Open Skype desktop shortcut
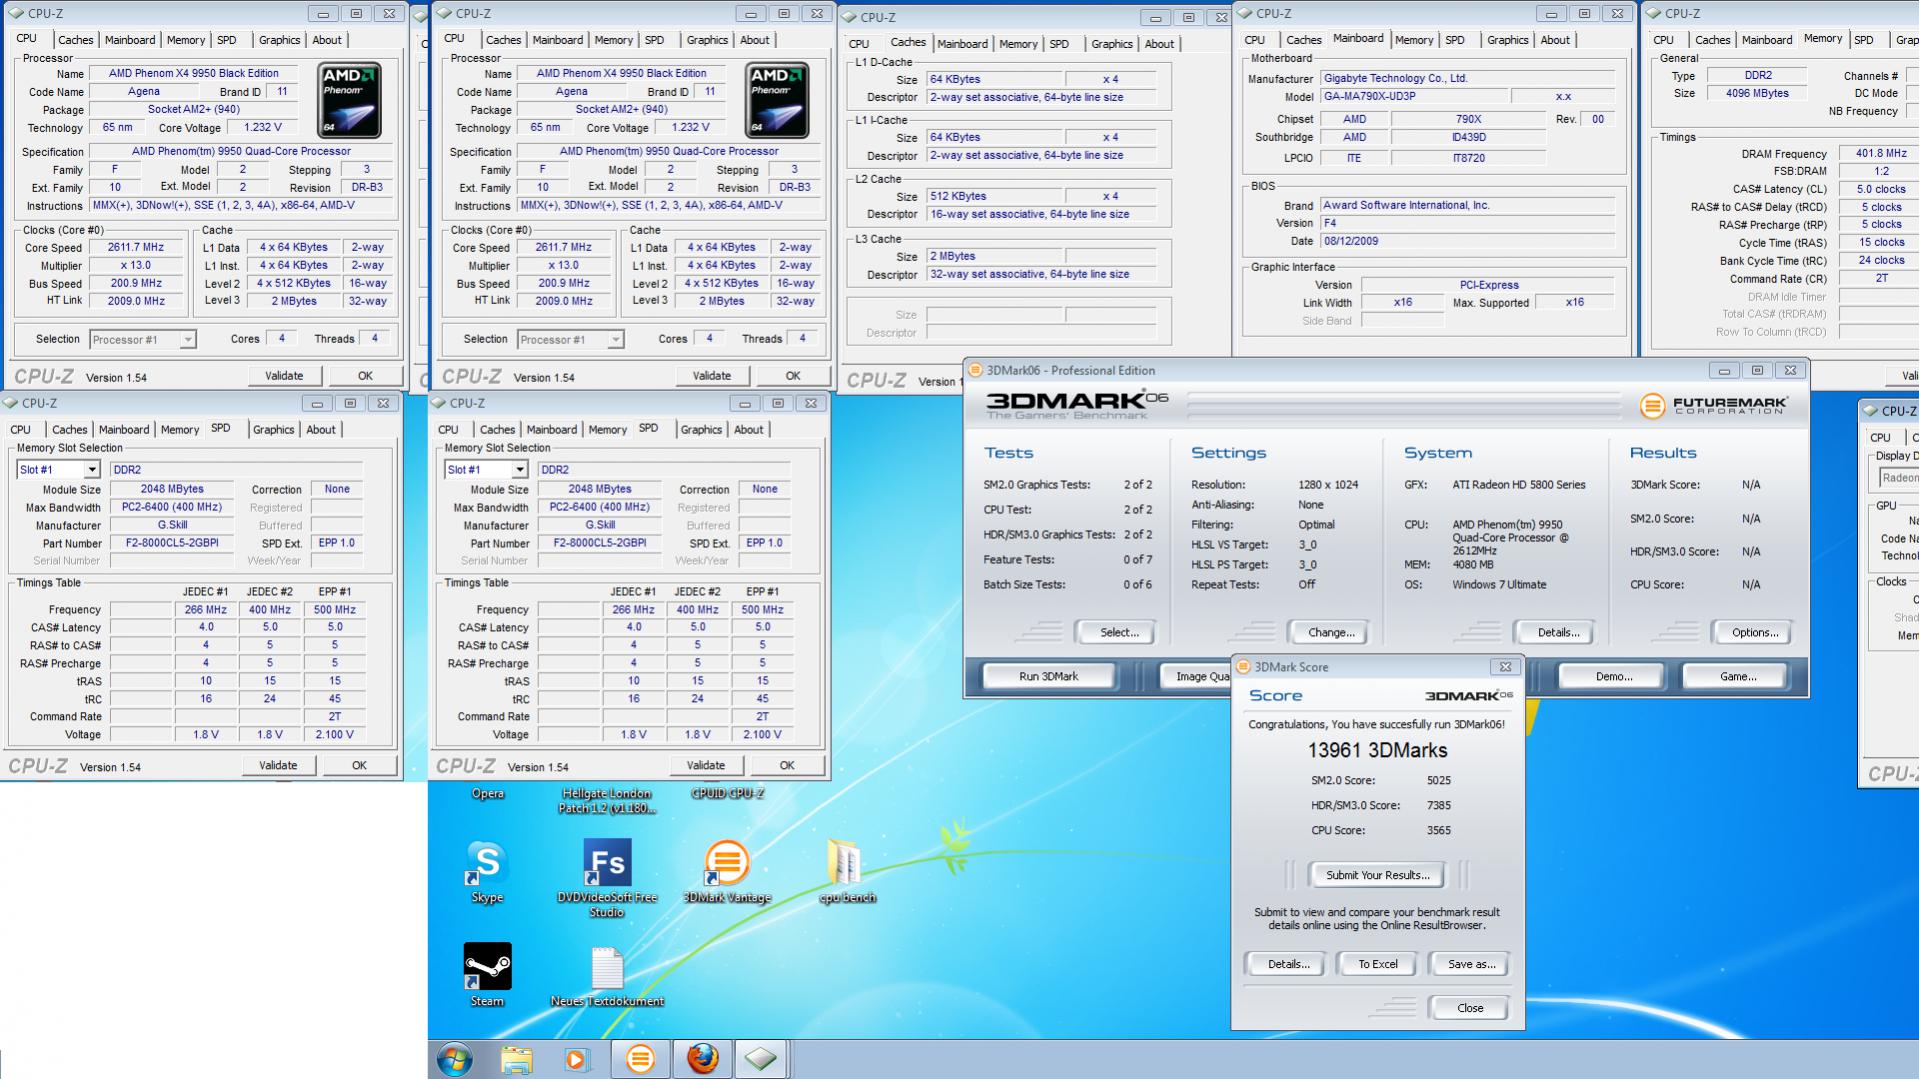The image size is (1919, 1079). 487,864
